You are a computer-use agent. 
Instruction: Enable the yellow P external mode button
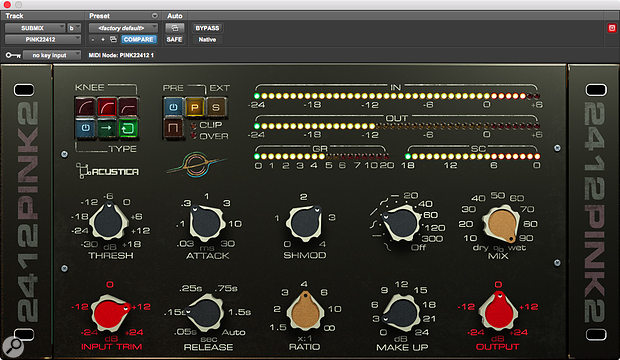[195, 107]
